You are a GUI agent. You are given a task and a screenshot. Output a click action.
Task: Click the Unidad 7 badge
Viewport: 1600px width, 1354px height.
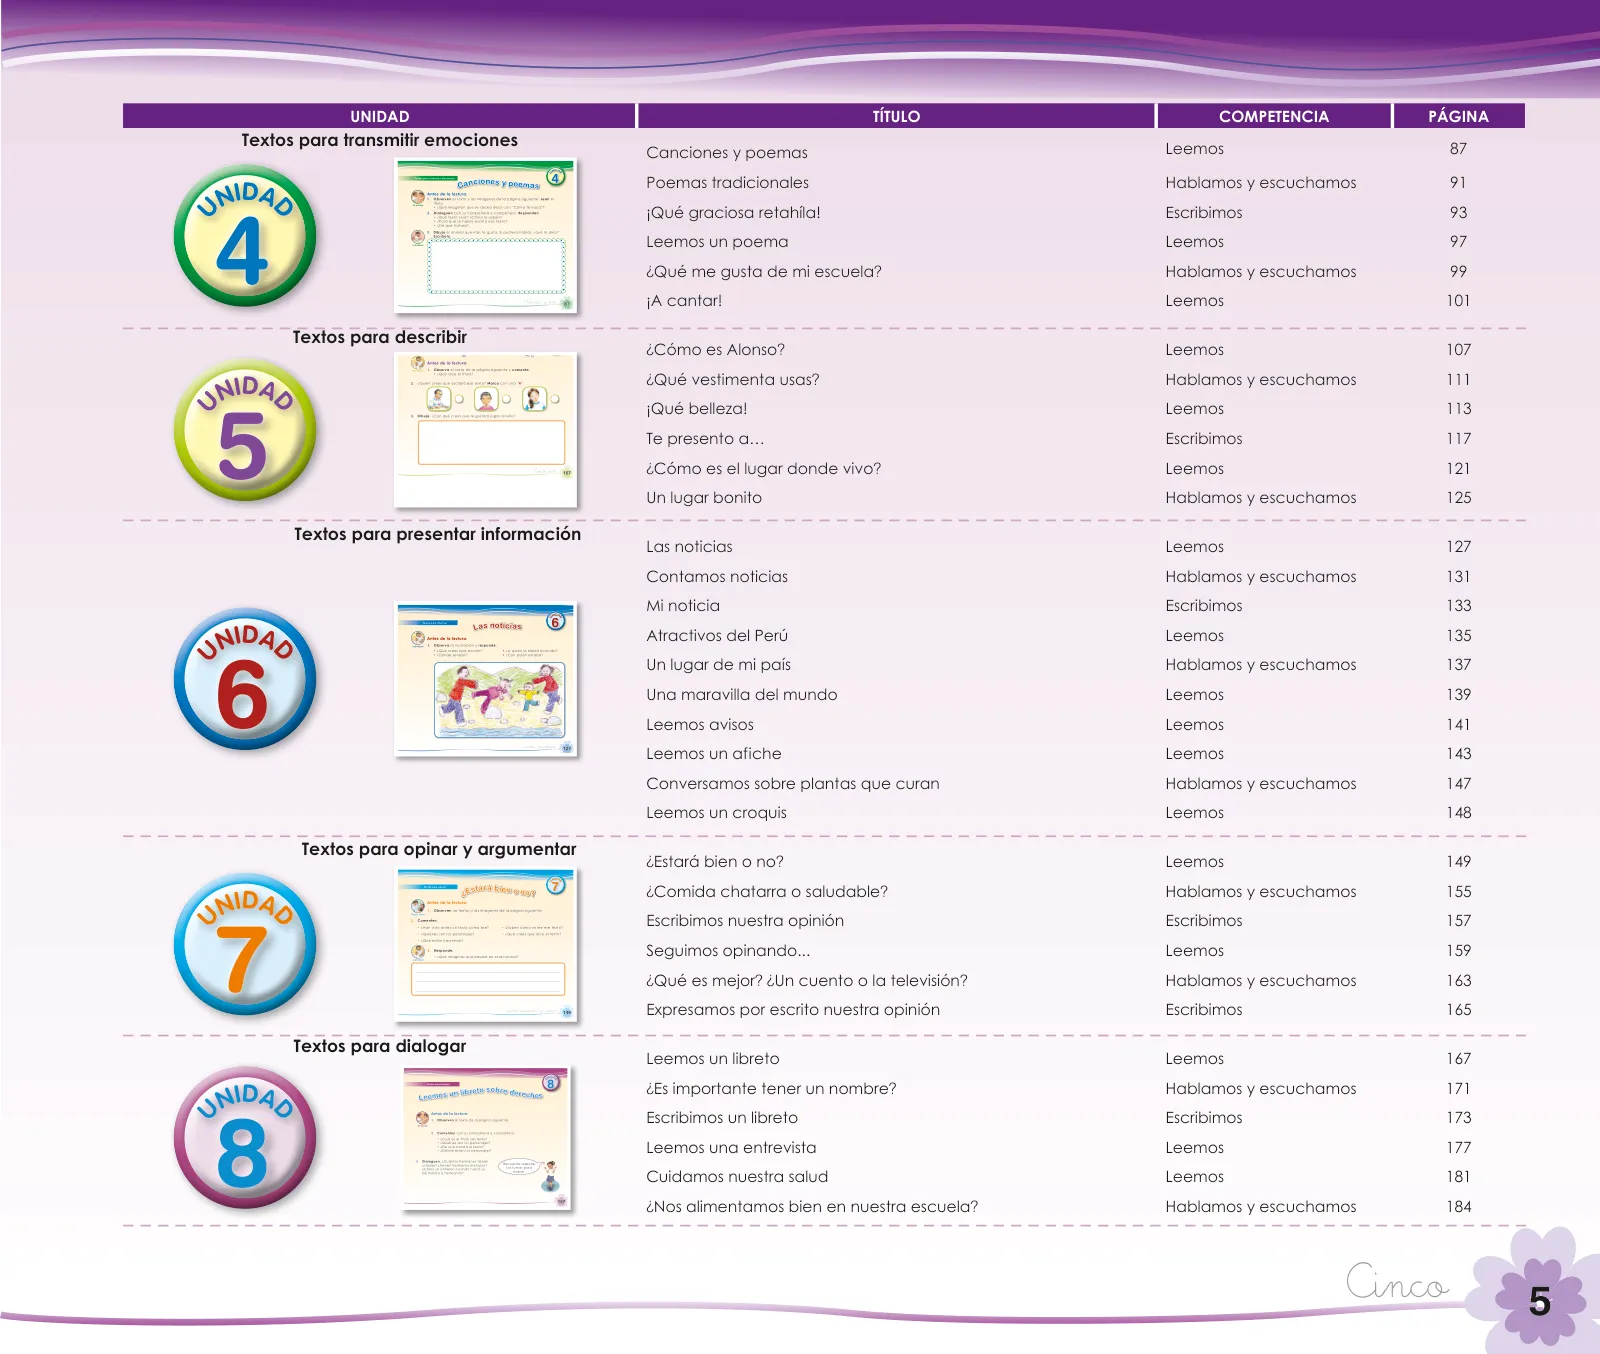pos(245,945)
